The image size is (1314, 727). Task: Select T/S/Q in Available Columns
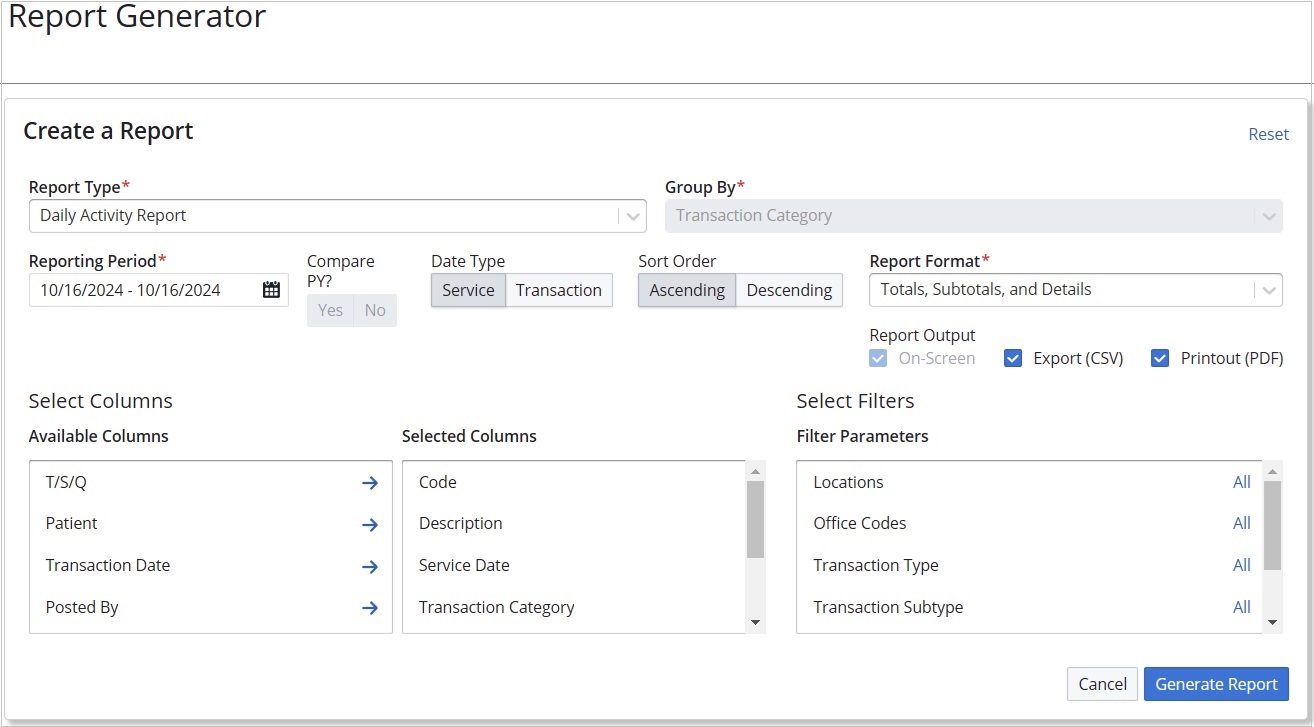click(66, 482)
